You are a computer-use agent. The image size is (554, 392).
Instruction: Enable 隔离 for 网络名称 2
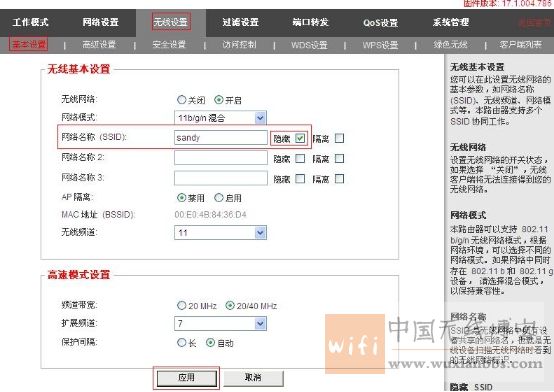339,158
